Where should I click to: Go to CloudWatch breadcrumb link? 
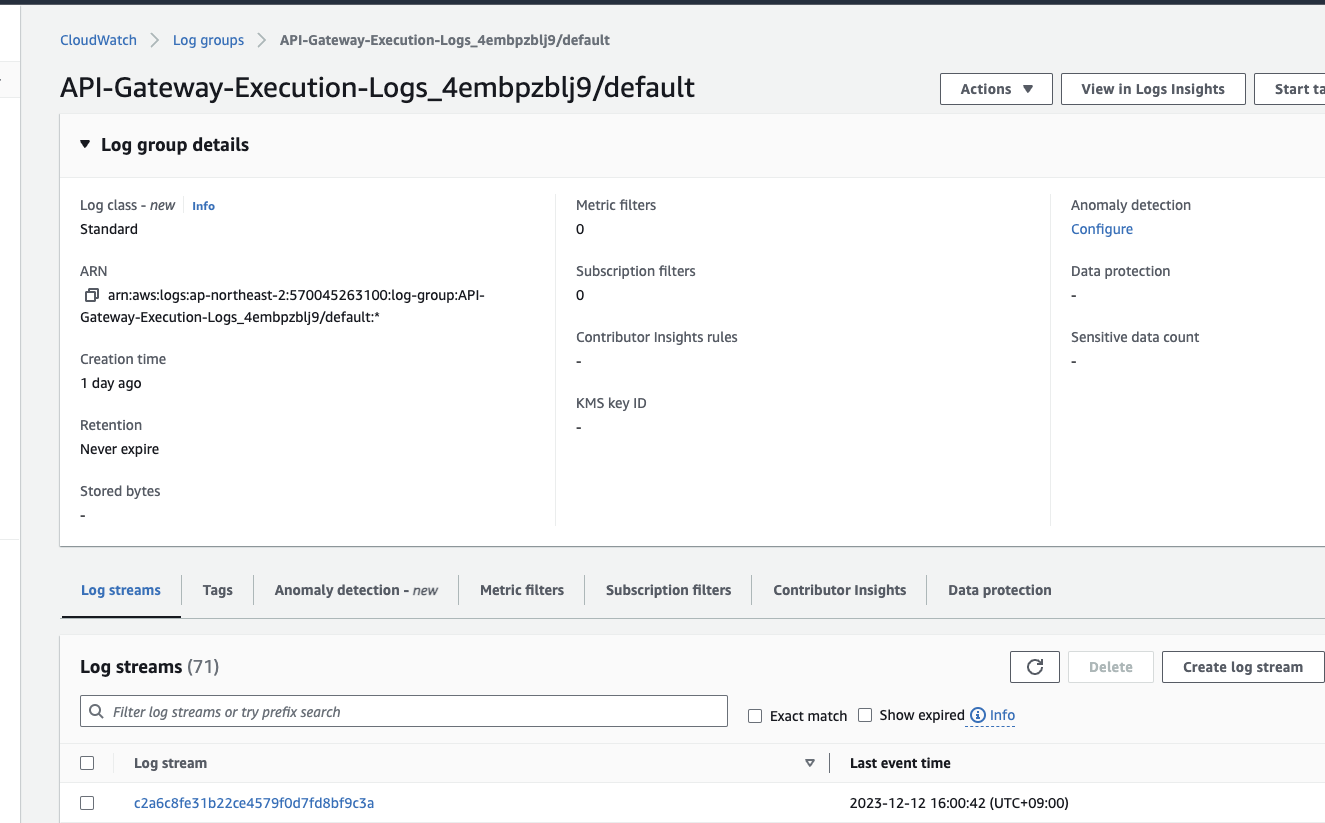tap(98, 40)
